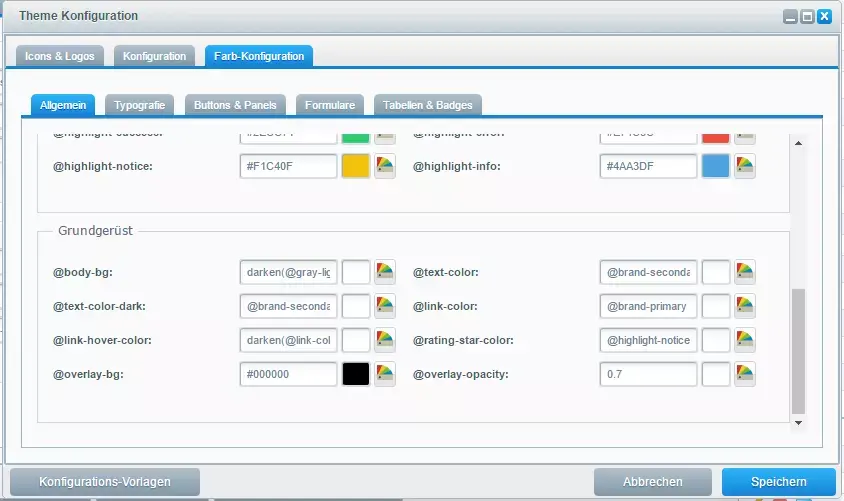Open color picker icon for @link-color
This screenshot has height=501, width=844.
click(745, 306)
